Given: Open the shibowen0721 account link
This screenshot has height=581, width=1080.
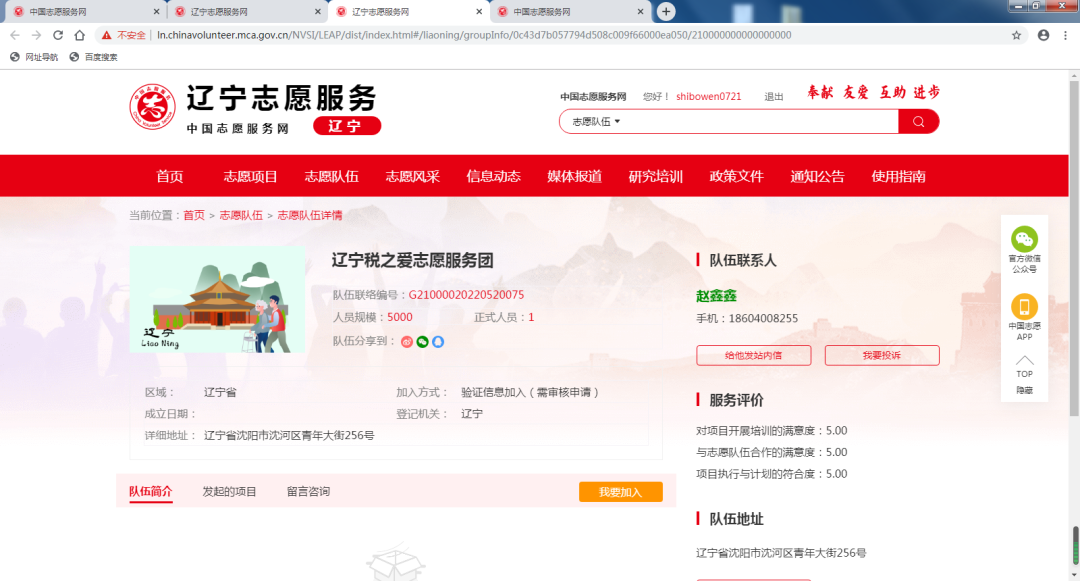Looking at the screenshot, I should click(x=708, y=96).
